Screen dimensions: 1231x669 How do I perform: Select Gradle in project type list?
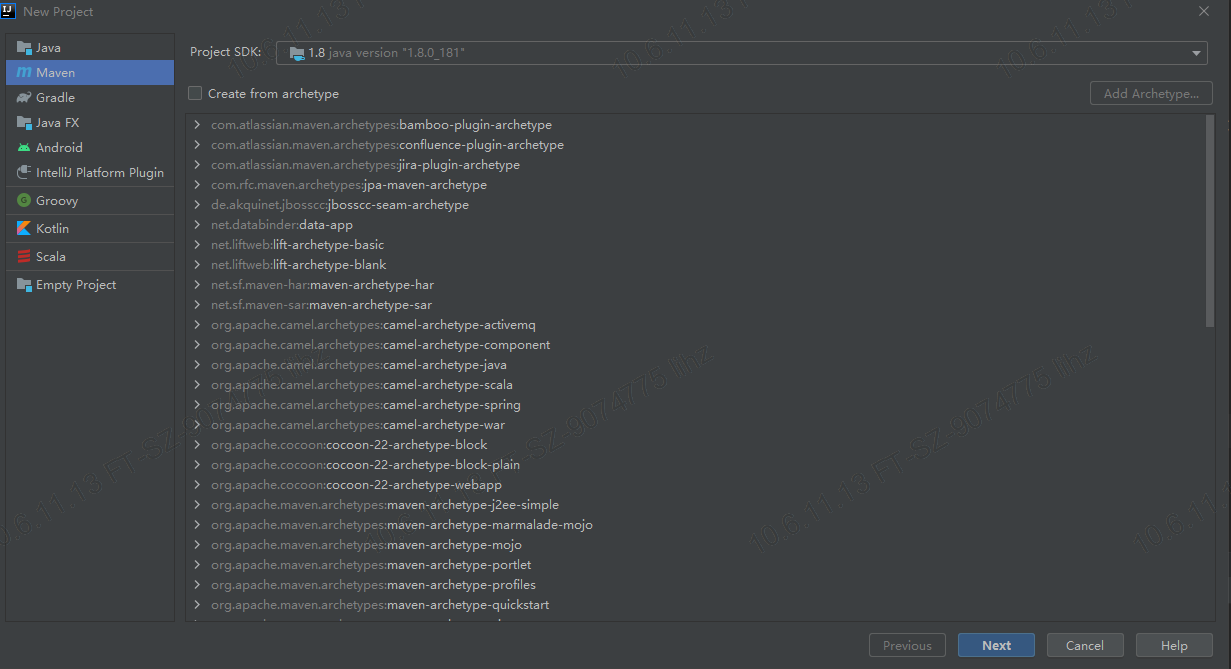(x=90, y=97)
